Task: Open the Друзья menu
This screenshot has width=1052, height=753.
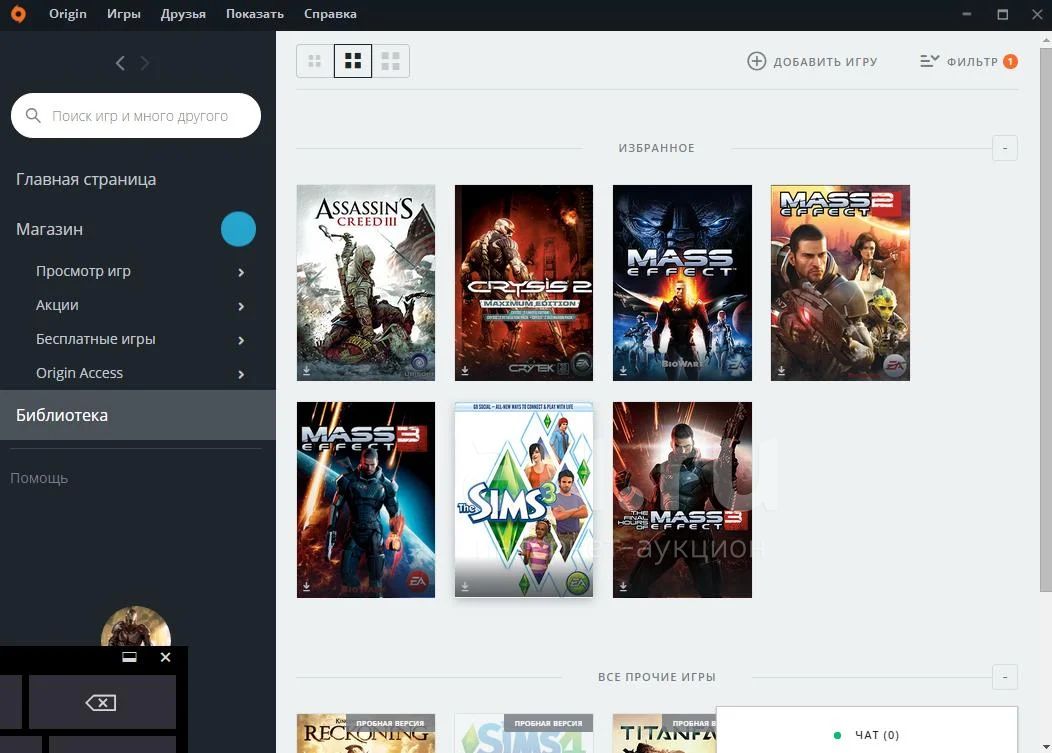Action: (x=183, y=14)
